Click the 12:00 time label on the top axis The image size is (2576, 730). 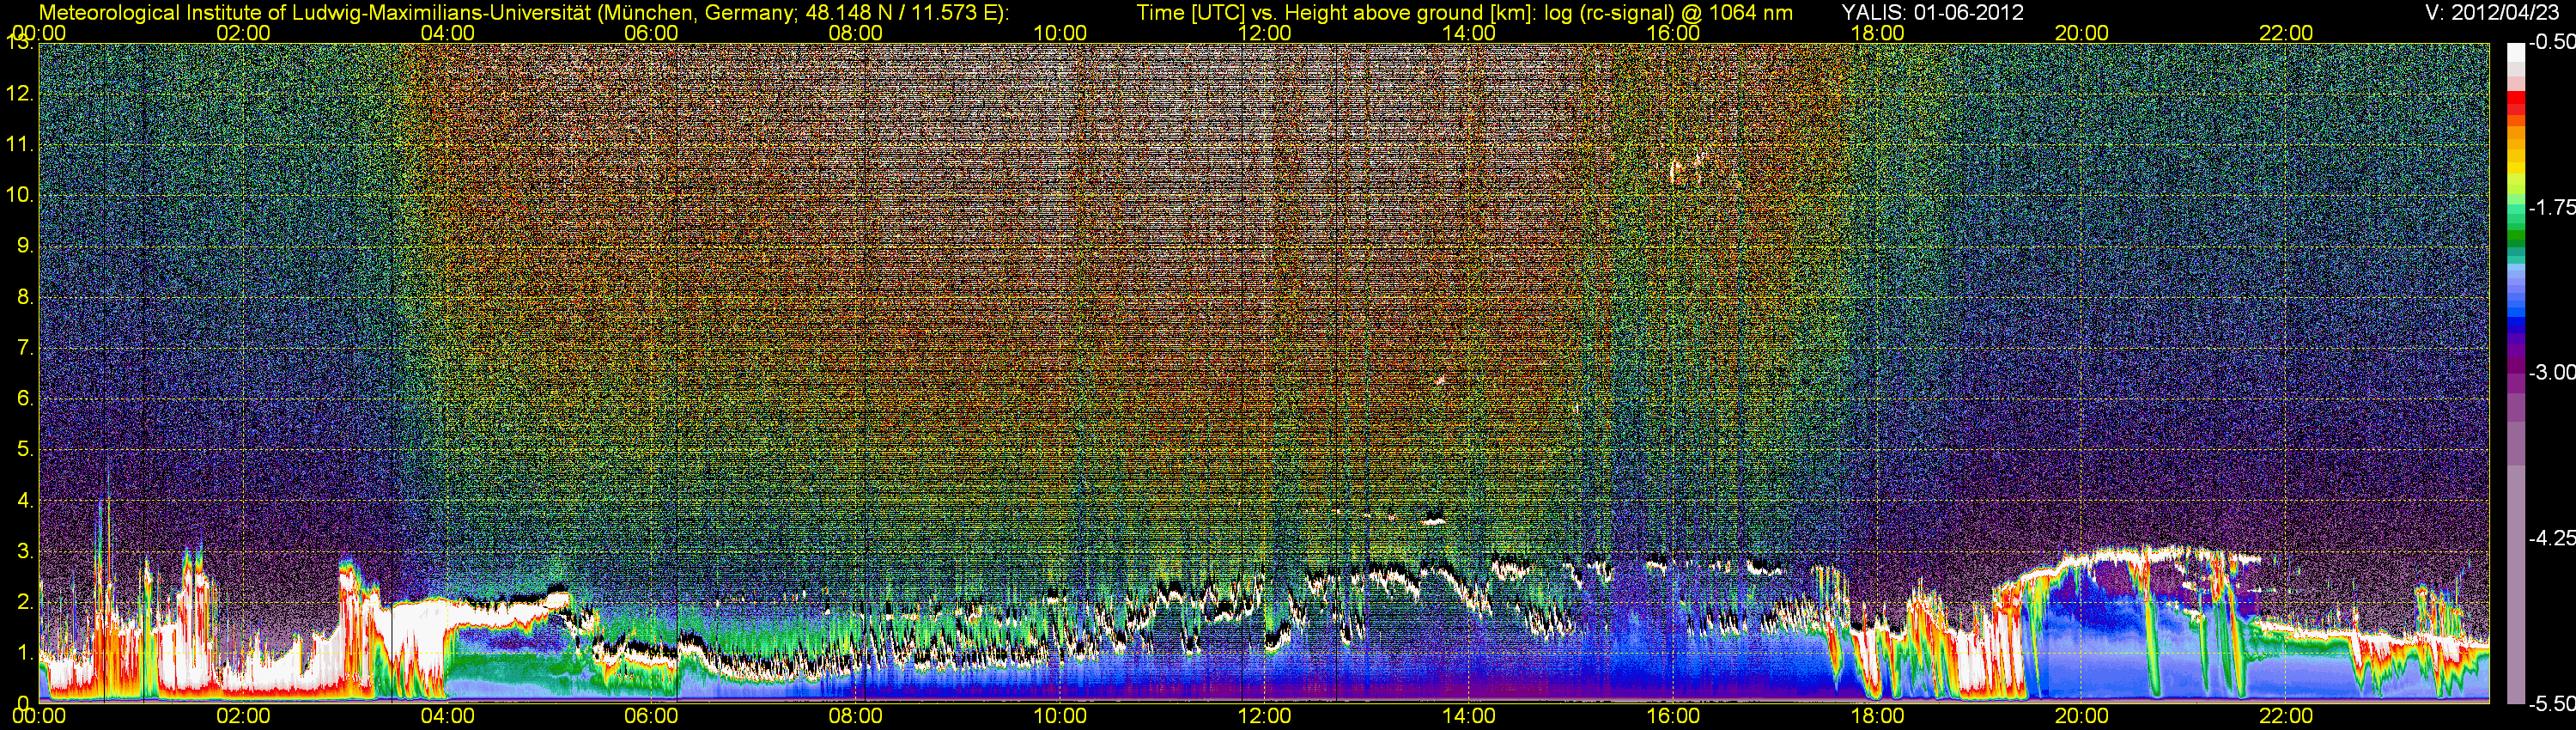[x=1264, y=33]
